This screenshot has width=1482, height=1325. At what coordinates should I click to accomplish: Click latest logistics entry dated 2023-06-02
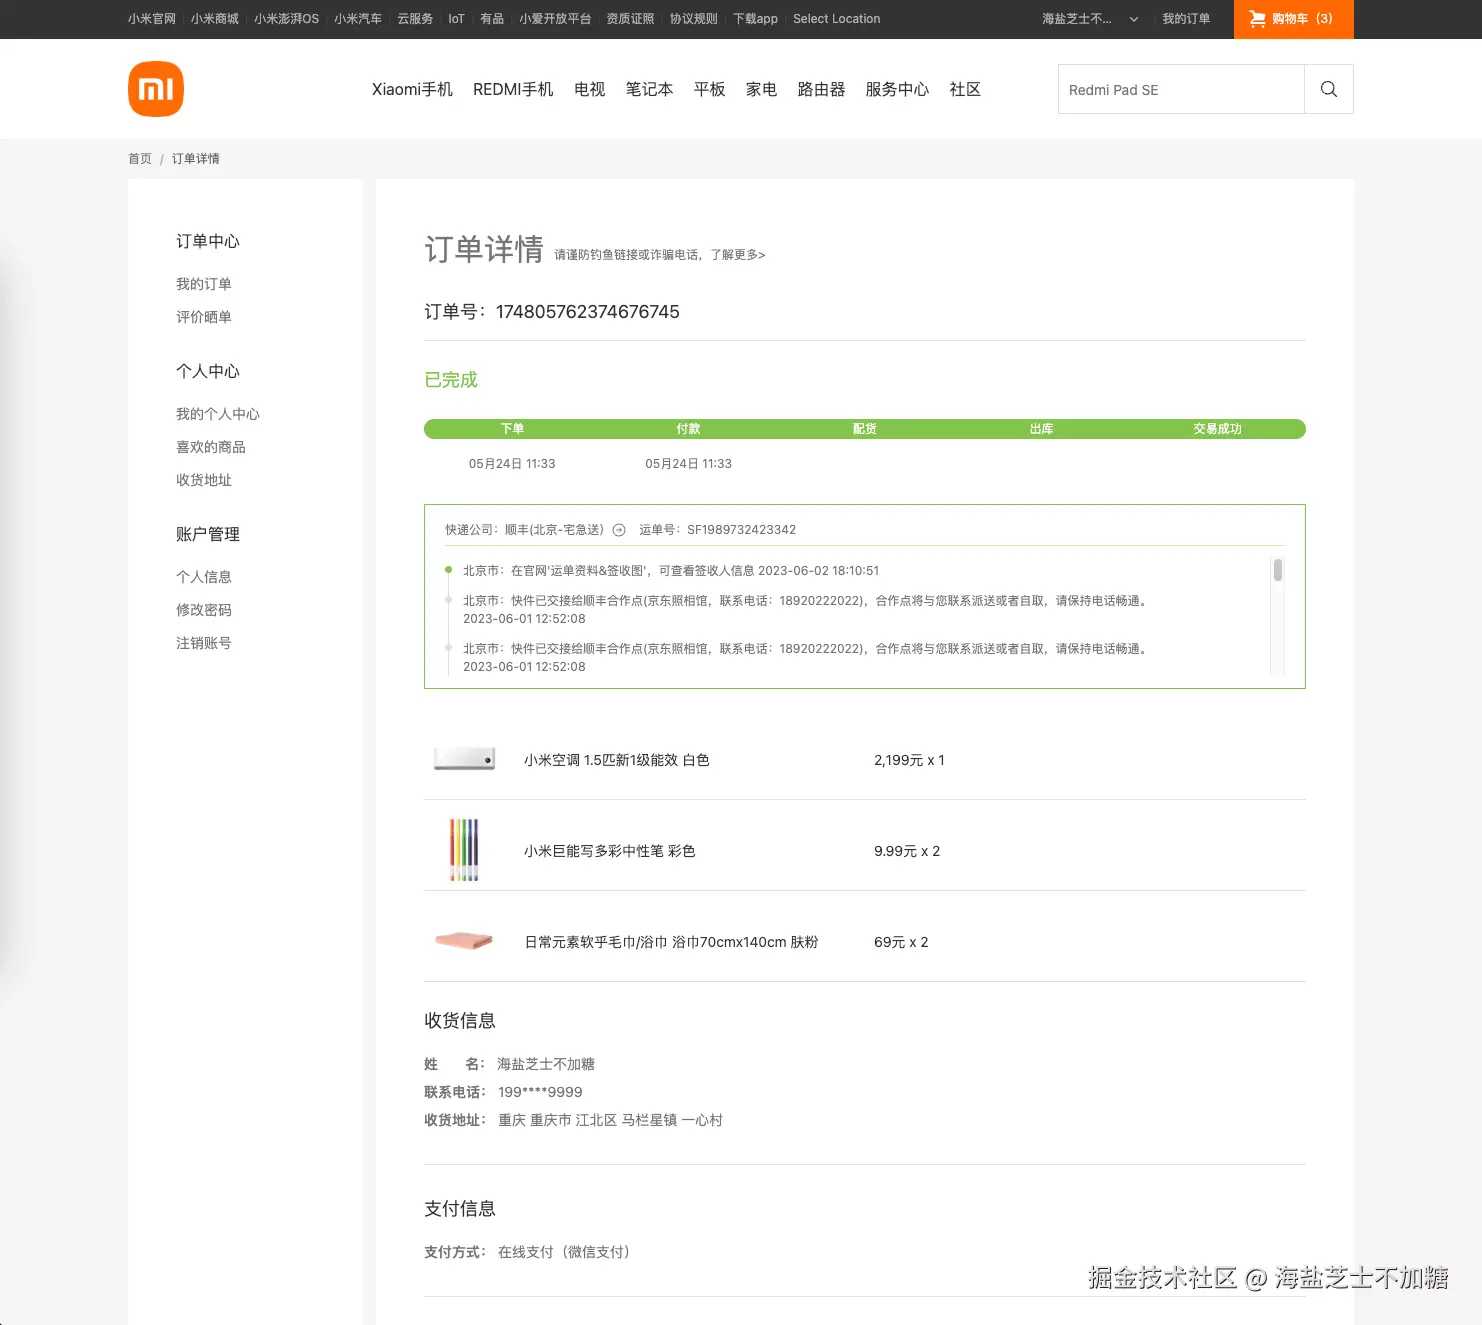tap(671, 571)
